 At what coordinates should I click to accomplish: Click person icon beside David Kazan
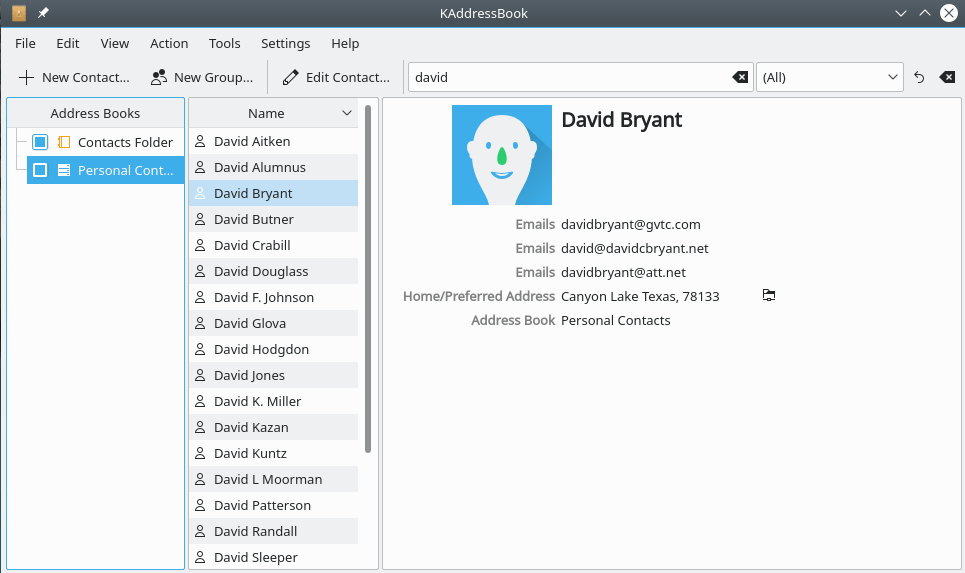(x=200, y=427)
